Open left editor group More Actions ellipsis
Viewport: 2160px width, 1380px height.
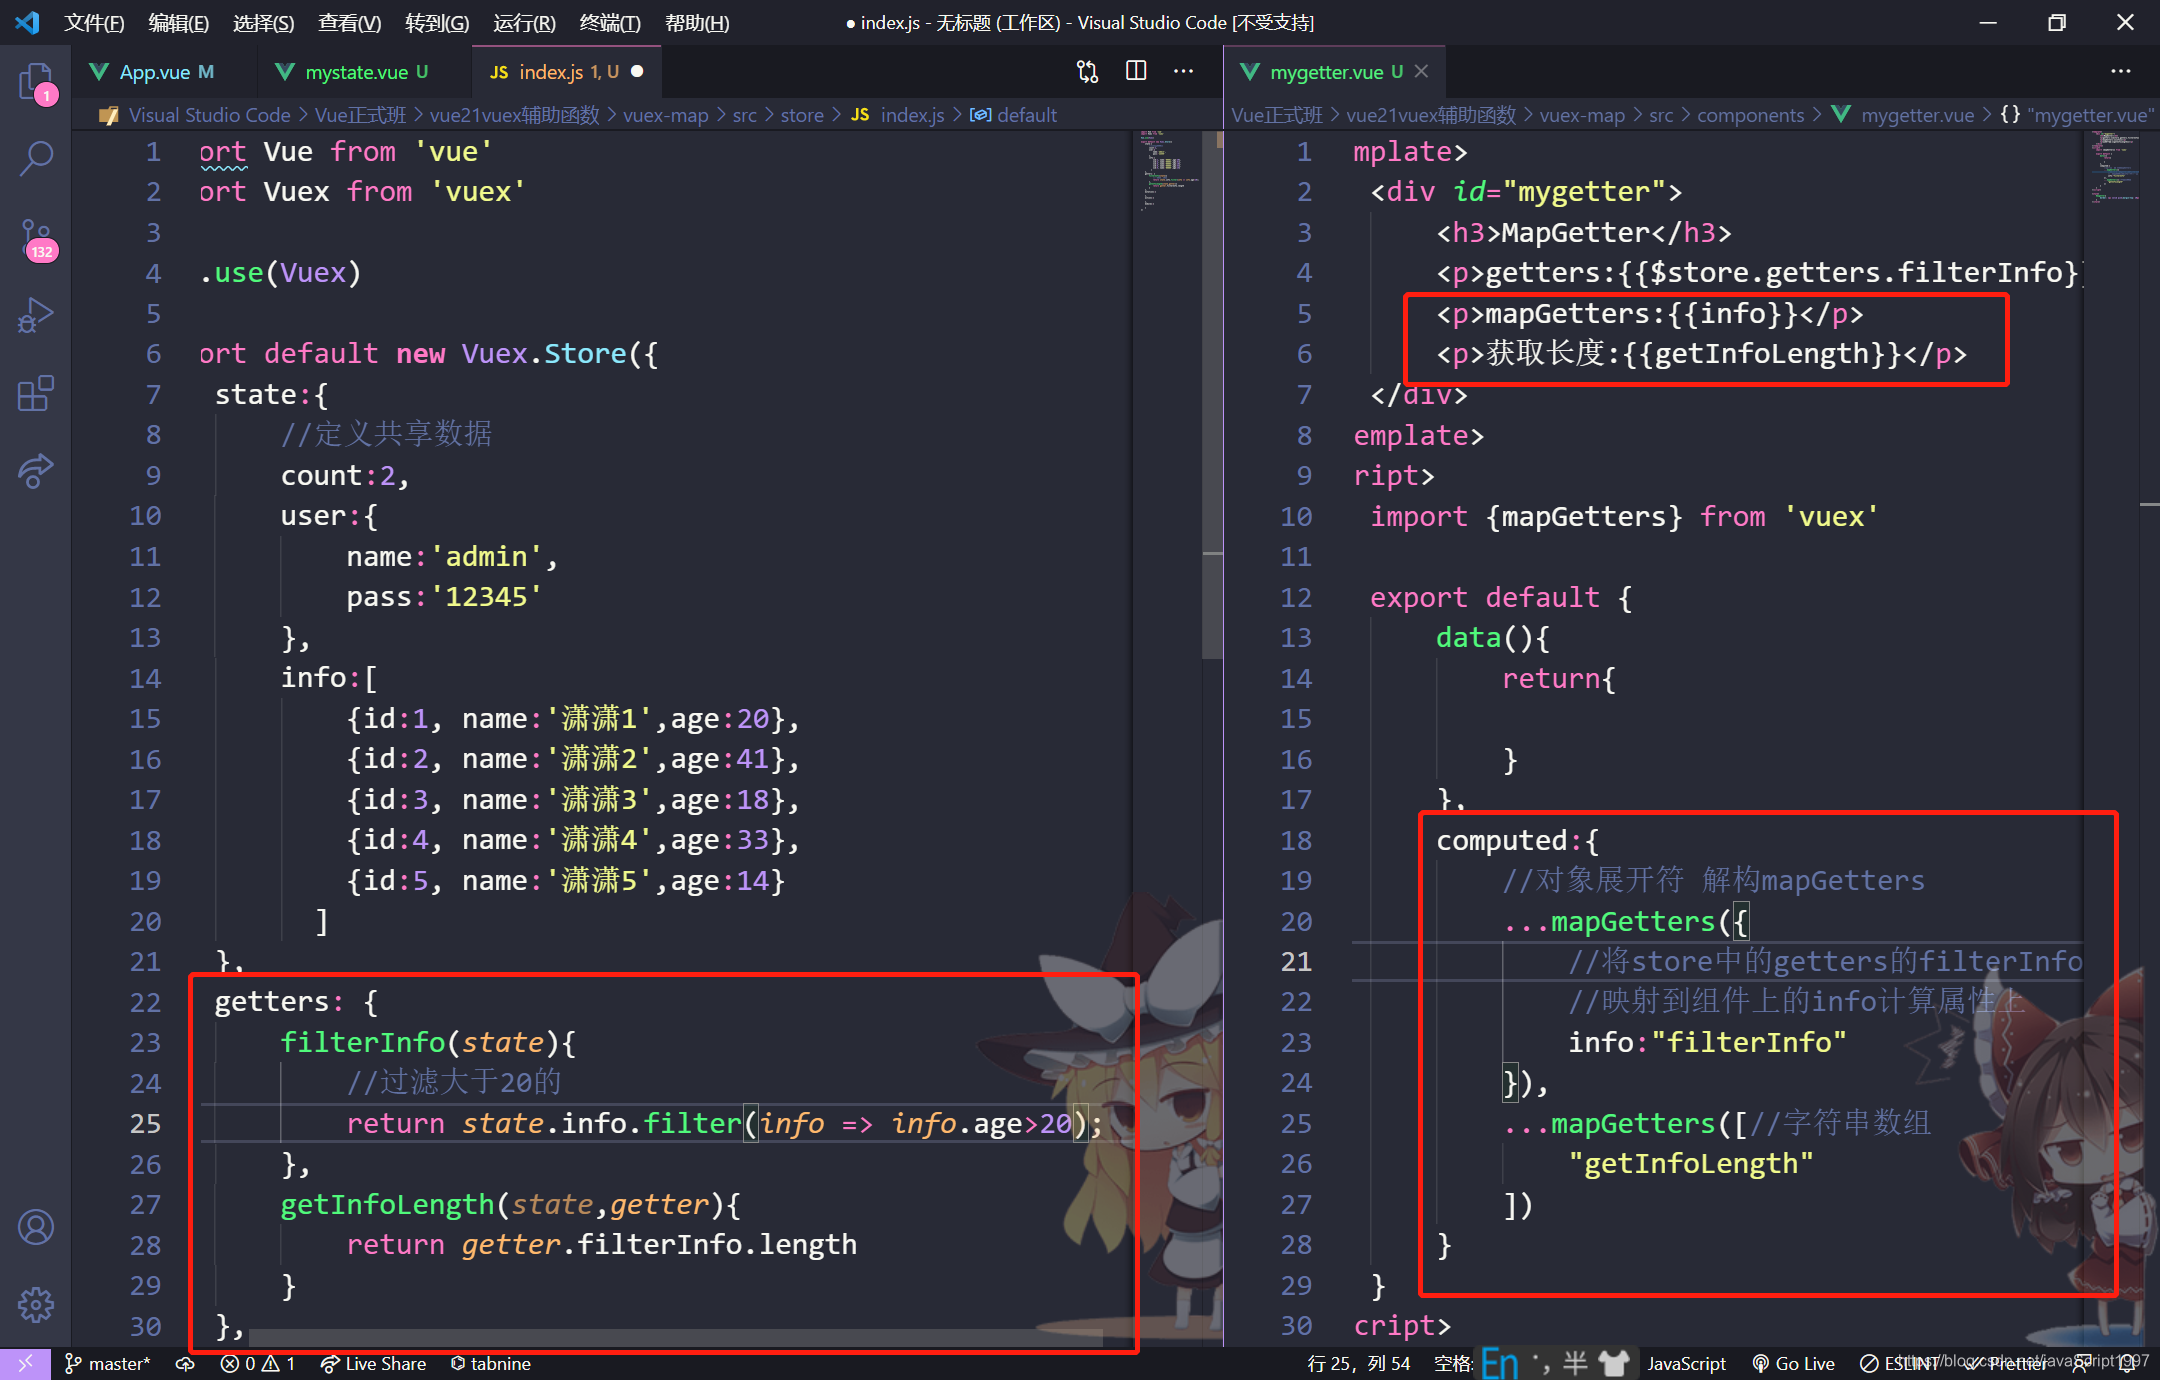[1184, 71]
